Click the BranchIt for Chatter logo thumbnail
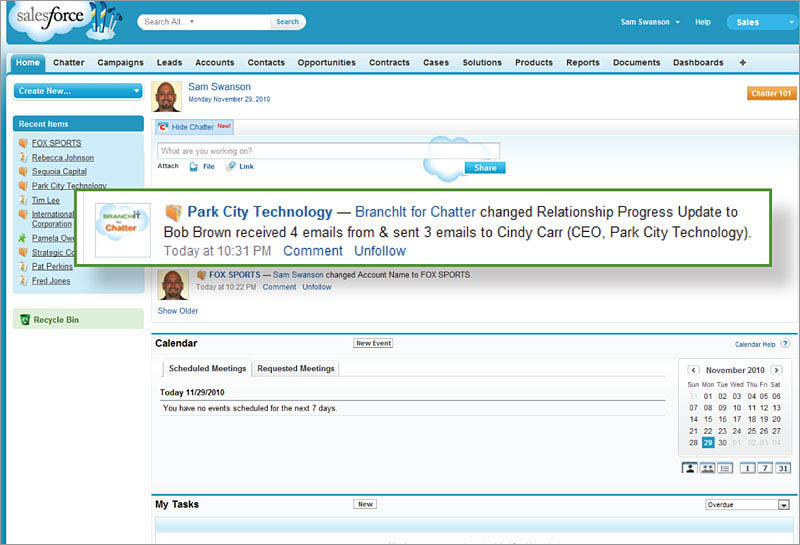Viewport: 800px width, 545px height. pos(122,230)
